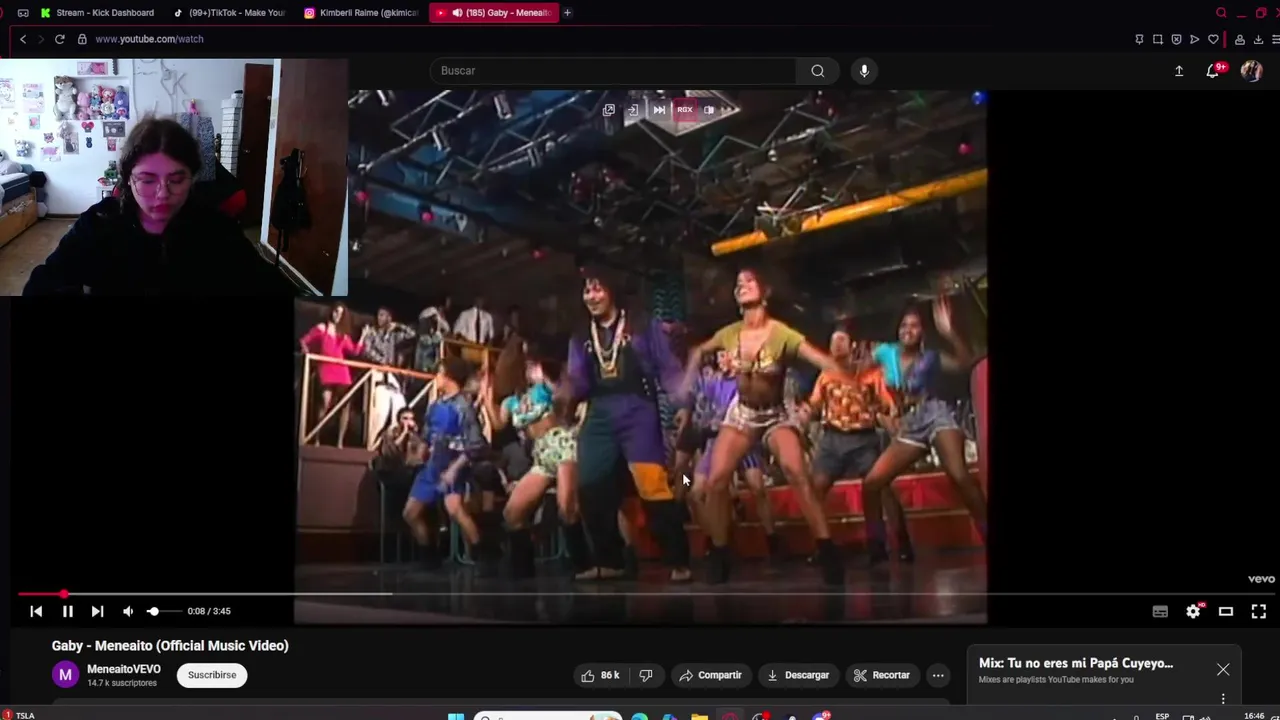
Task: Open the taskbar clock showing 16:46
Action: [1254, 716]
